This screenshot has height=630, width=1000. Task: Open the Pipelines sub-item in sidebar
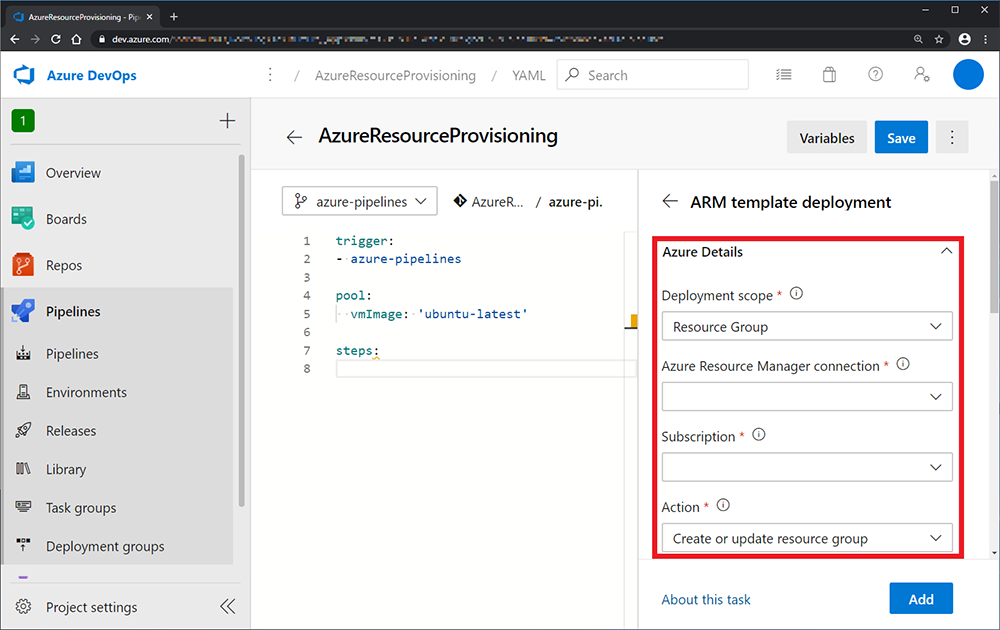[72, 354]
